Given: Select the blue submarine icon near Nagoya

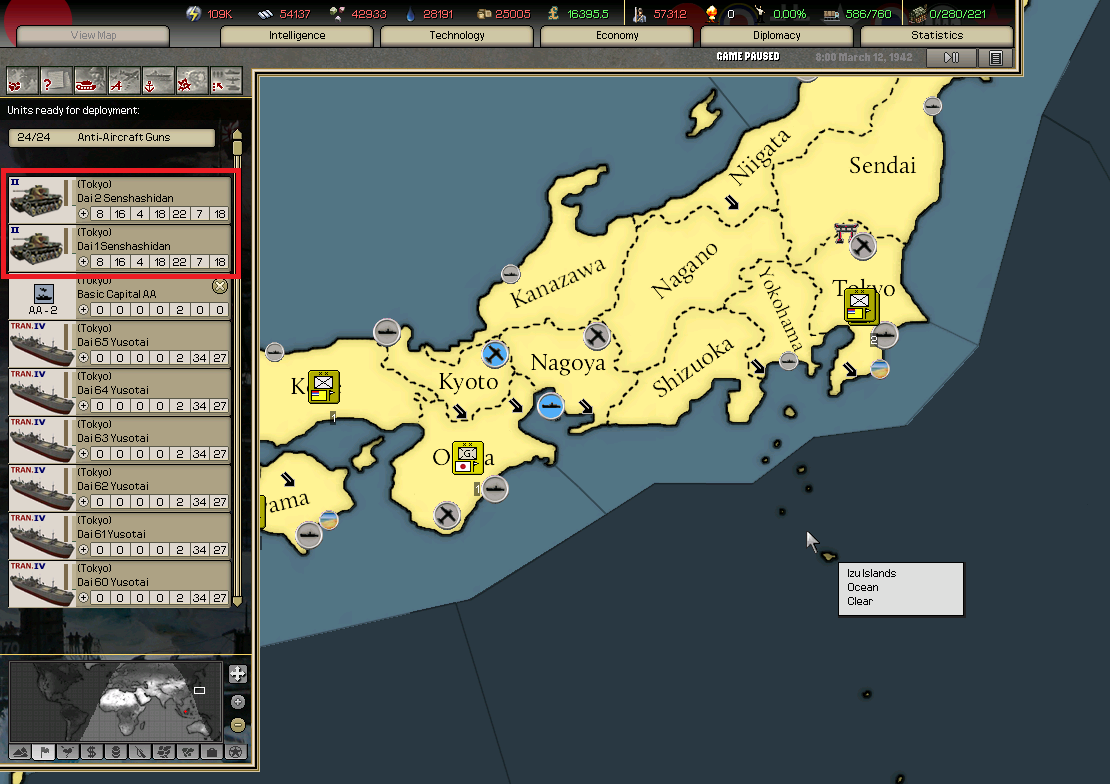Looking at the screenshot, I should click(x=551, y=406).
